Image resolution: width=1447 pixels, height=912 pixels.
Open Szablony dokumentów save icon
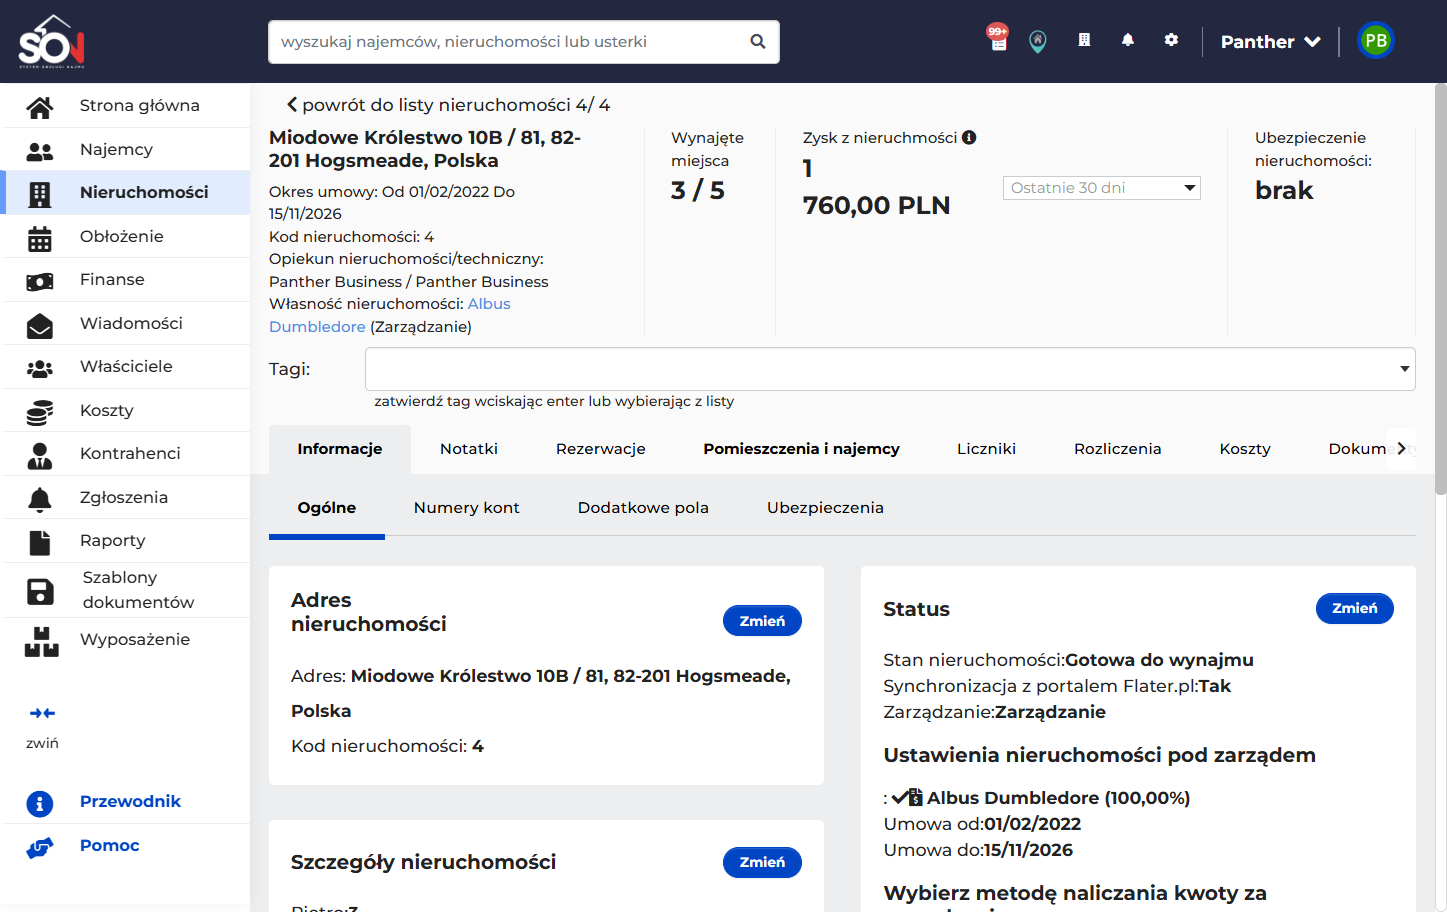[x=40, y=591]
